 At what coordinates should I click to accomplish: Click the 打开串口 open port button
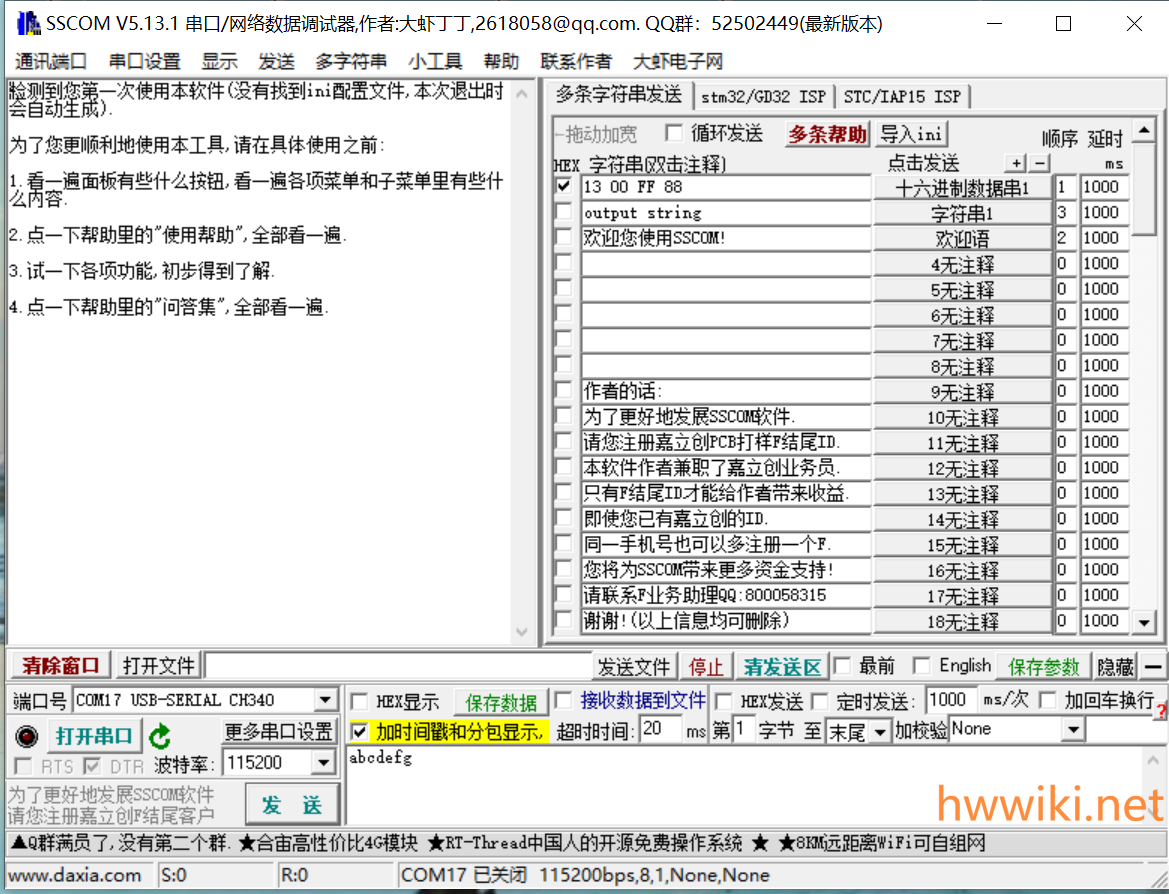[x=92, y=736]
